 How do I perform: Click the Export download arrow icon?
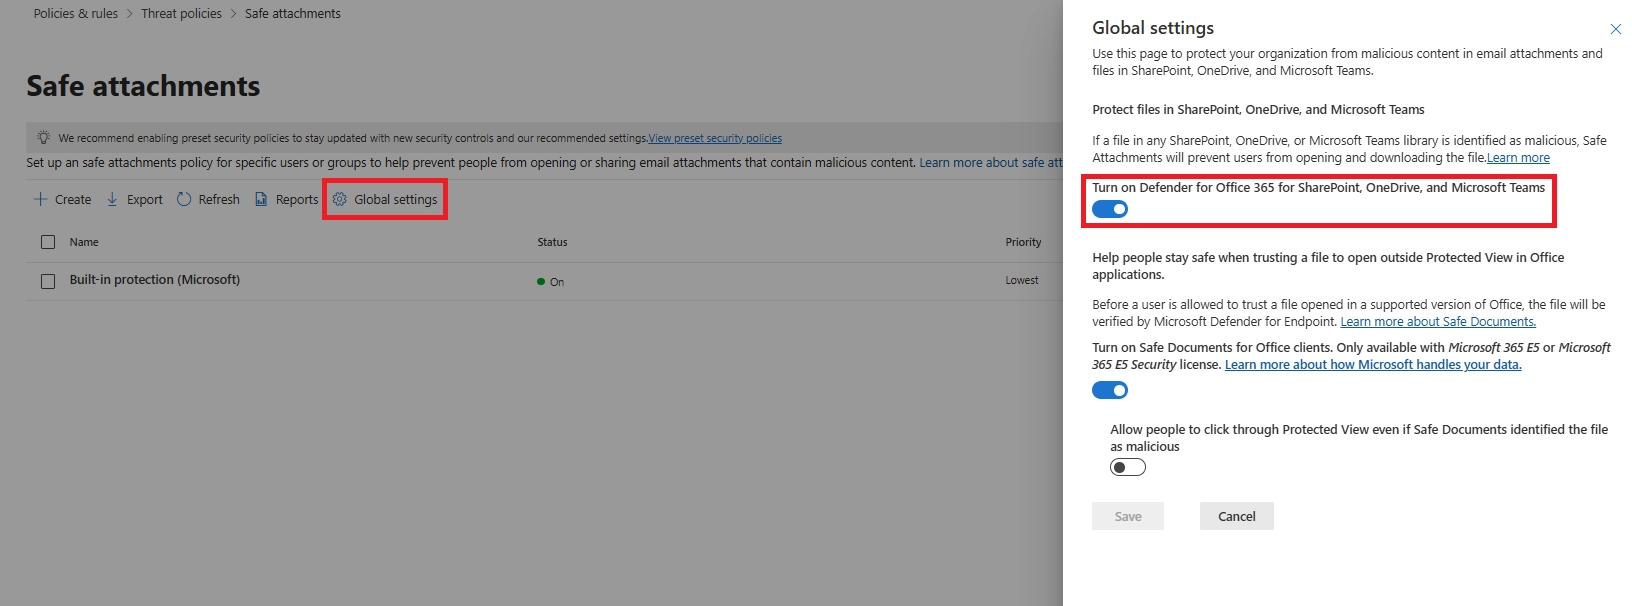point(112,199)
